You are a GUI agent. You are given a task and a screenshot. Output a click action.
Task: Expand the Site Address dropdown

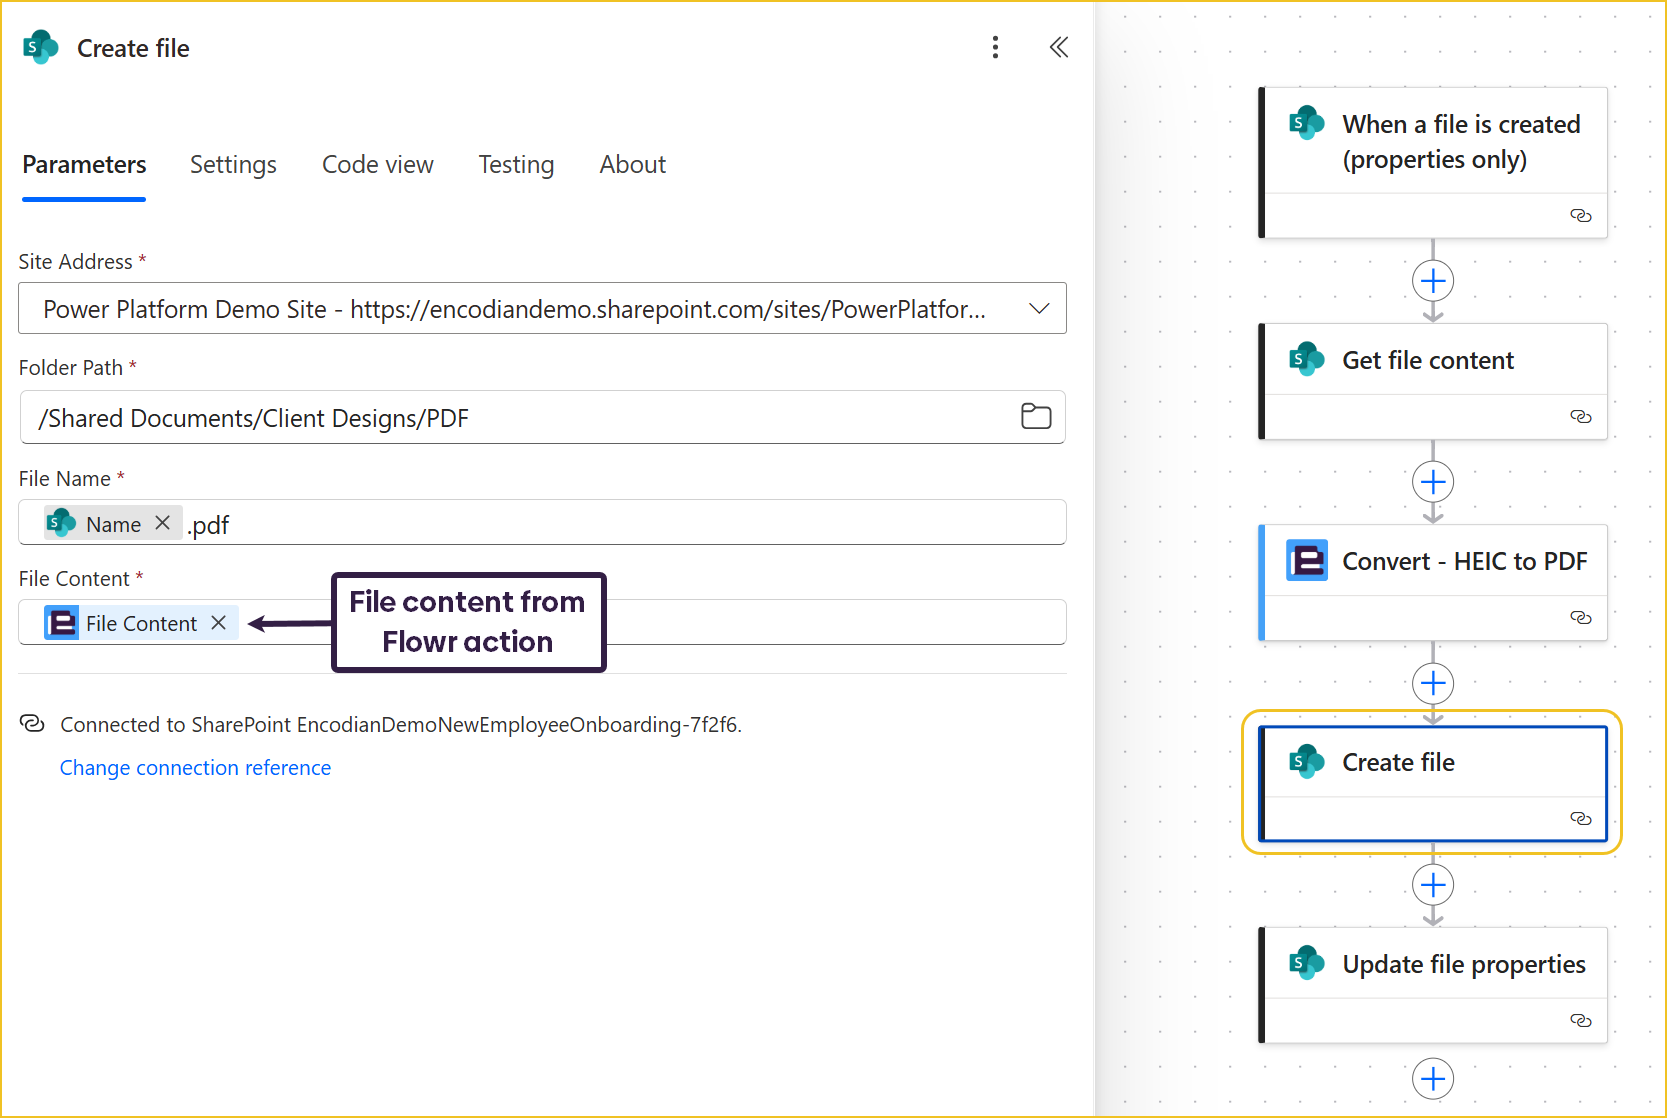point(1039,309)
